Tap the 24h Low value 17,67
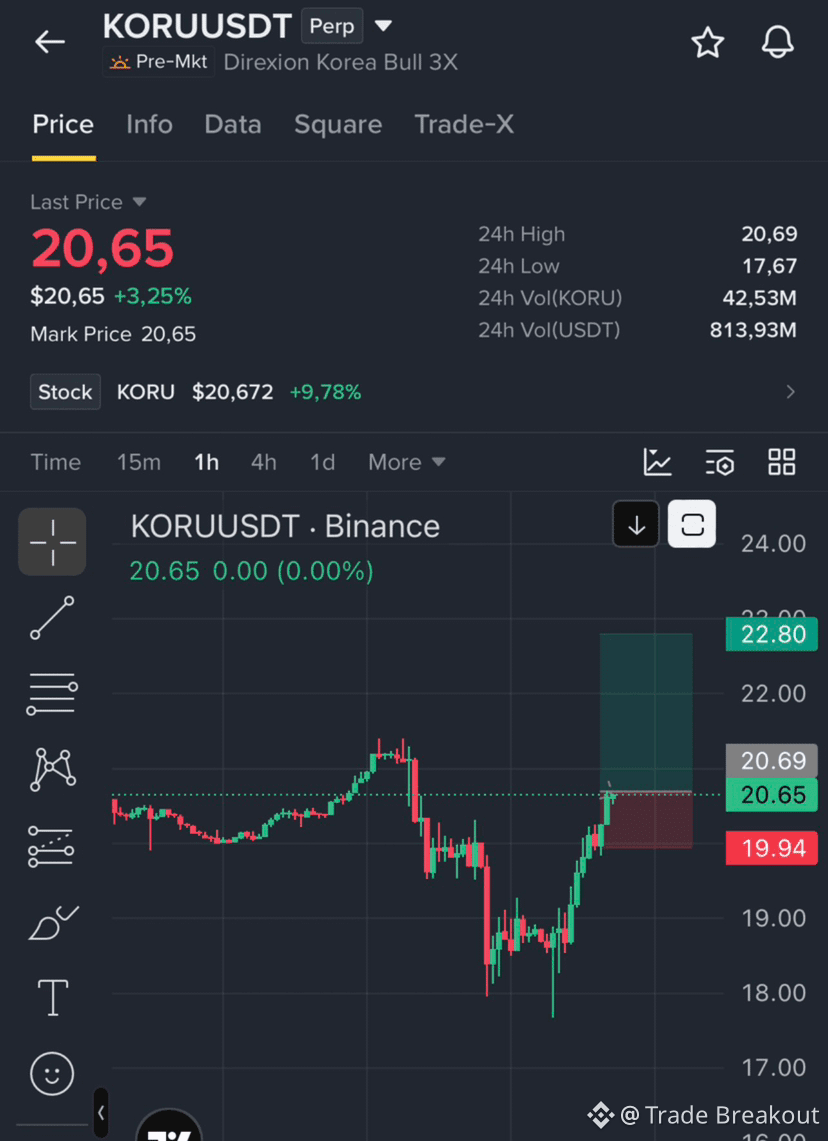 (770, 266)
